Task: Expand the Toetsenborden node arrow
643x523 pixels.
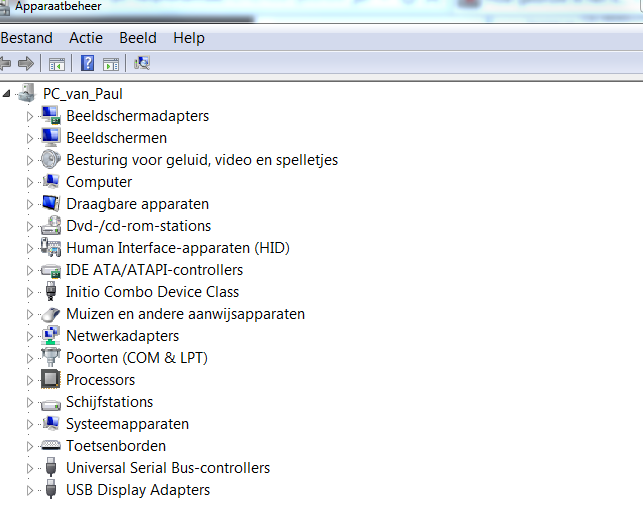Action: click(x=30, y=446)
